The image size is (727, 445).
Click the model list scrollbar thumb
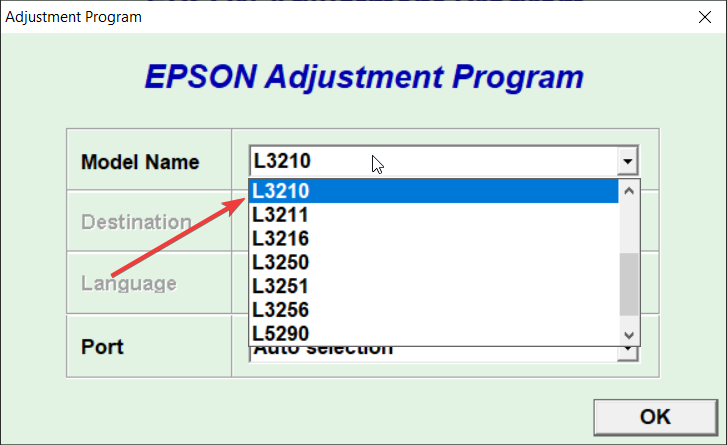(629, 284)
